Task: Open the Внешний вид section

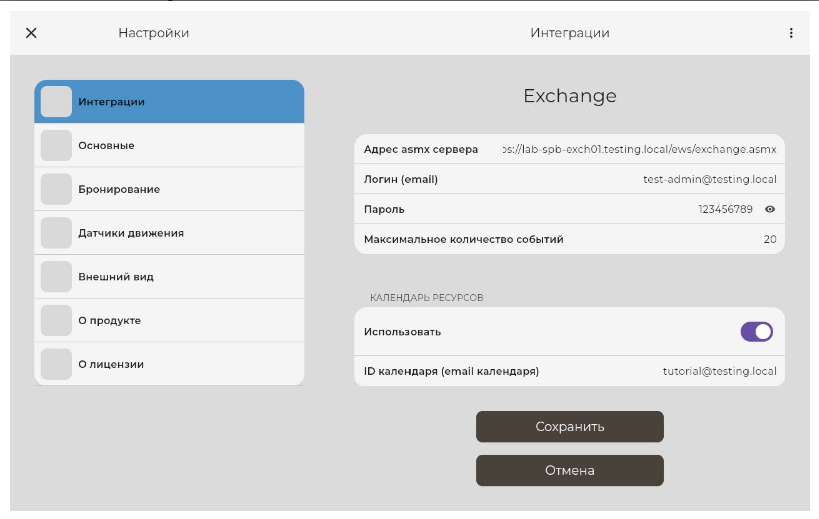Action: coord(169,277)
